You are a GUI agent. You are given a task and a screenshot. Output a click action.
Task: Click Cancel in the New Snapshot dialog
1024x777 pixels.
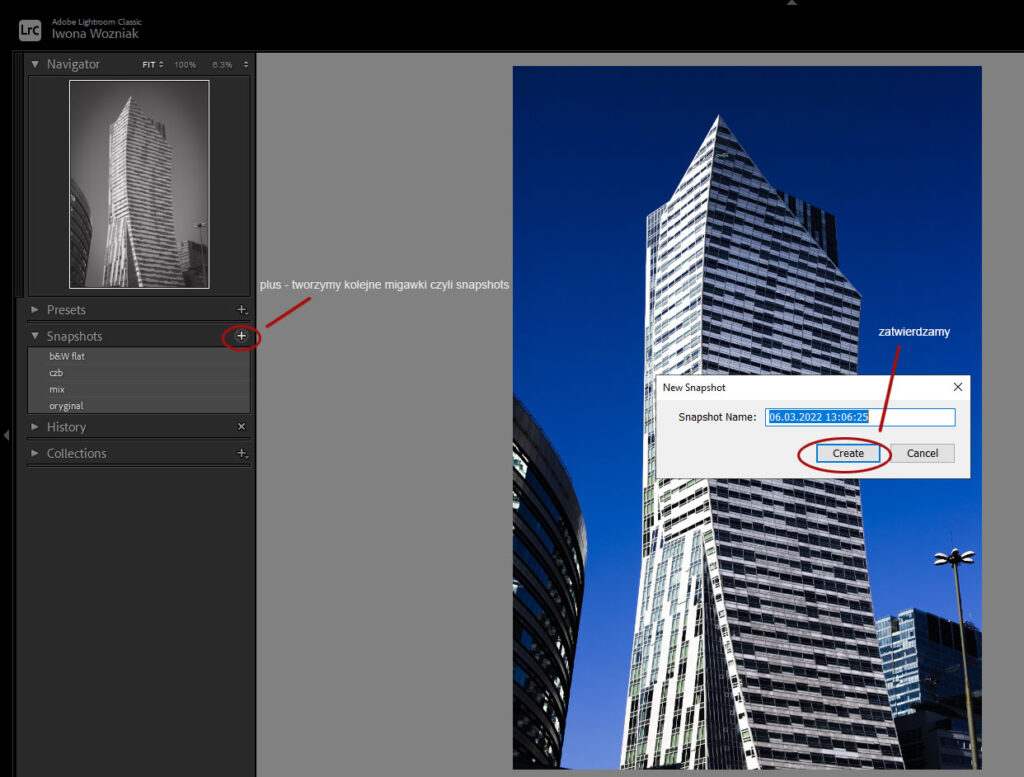[x=921, y=453]
